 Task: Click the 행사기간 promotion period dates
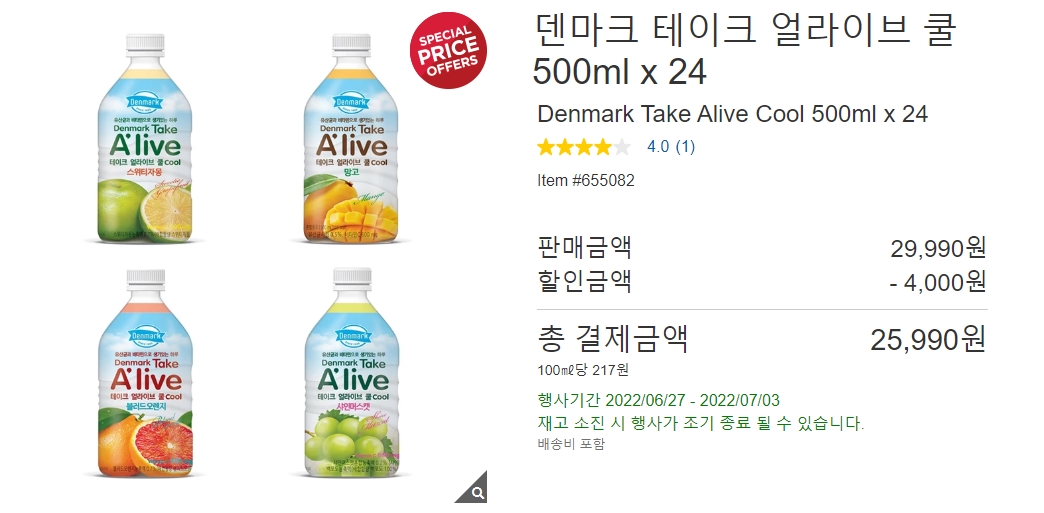[x=658, y=400]
